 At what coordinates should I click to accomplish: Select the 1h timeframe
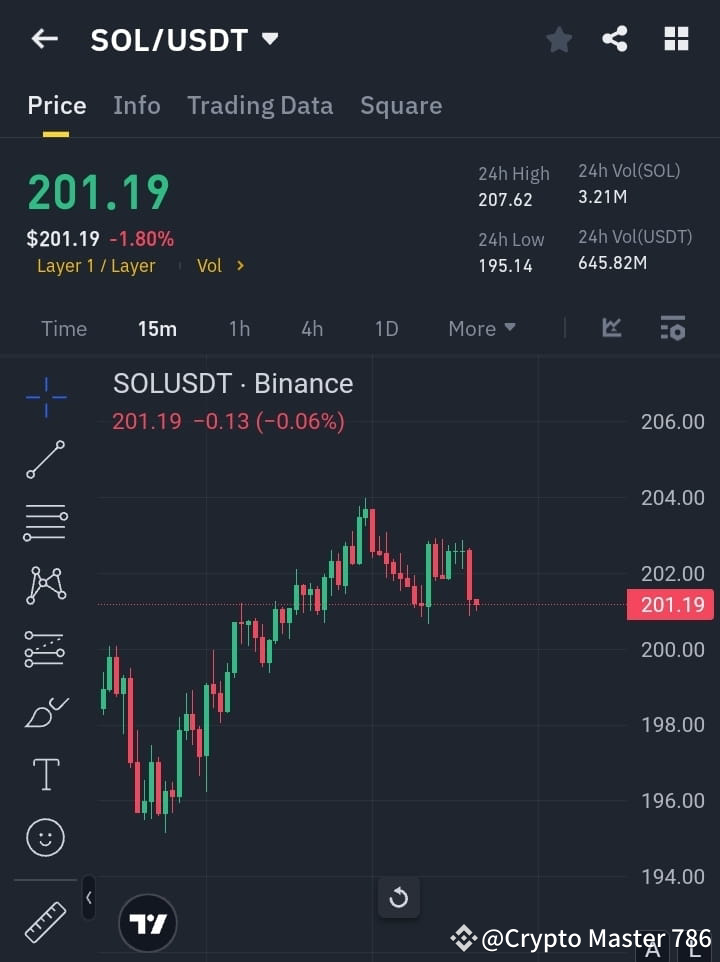click(239, 328)
